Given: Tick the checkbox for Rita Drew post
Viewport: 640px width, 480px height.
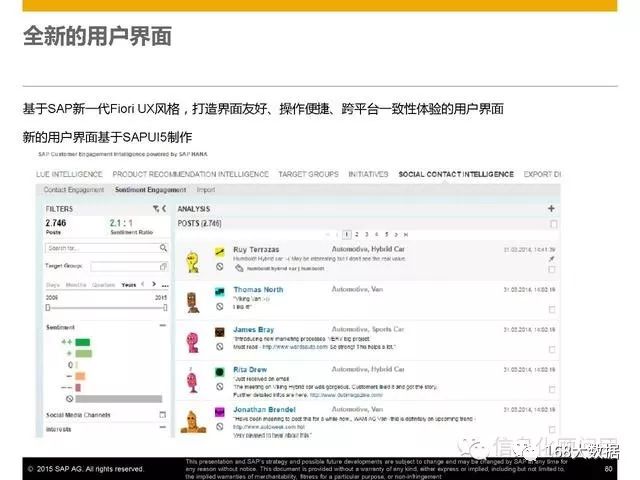Looking at the screenshot, I should [x=552, y=389].
